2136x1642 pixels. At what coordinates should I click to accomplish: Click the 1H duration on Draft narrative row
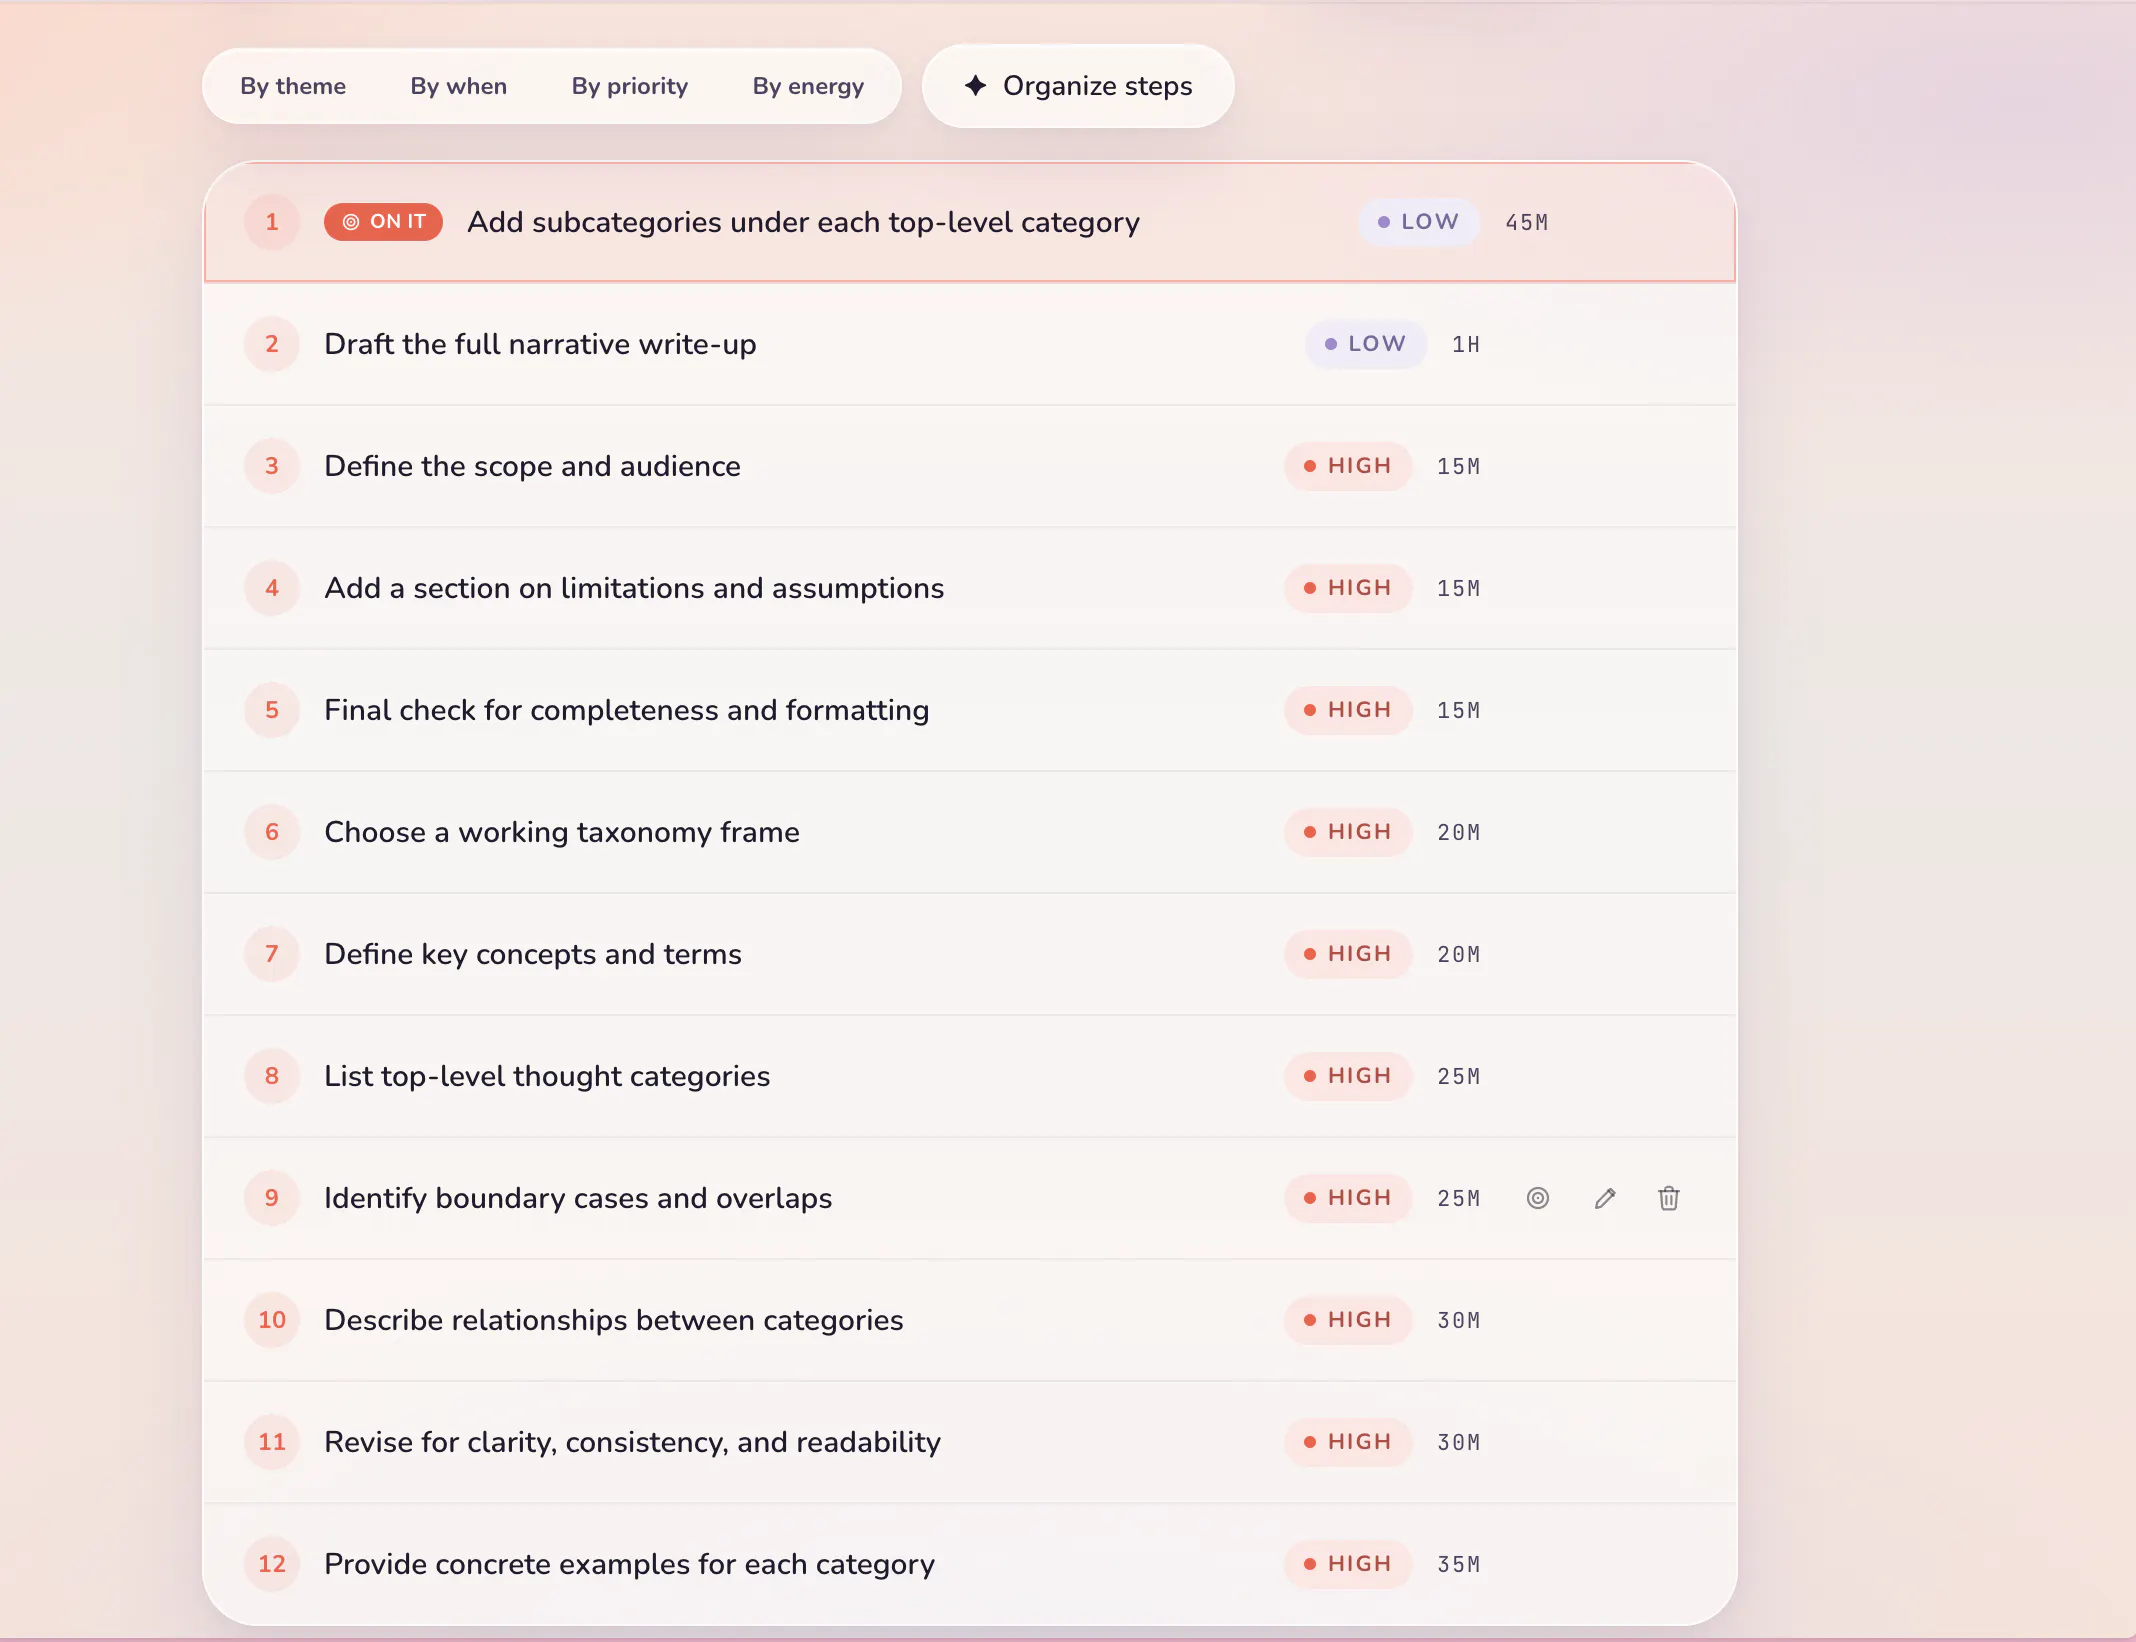coord(1466,345)
